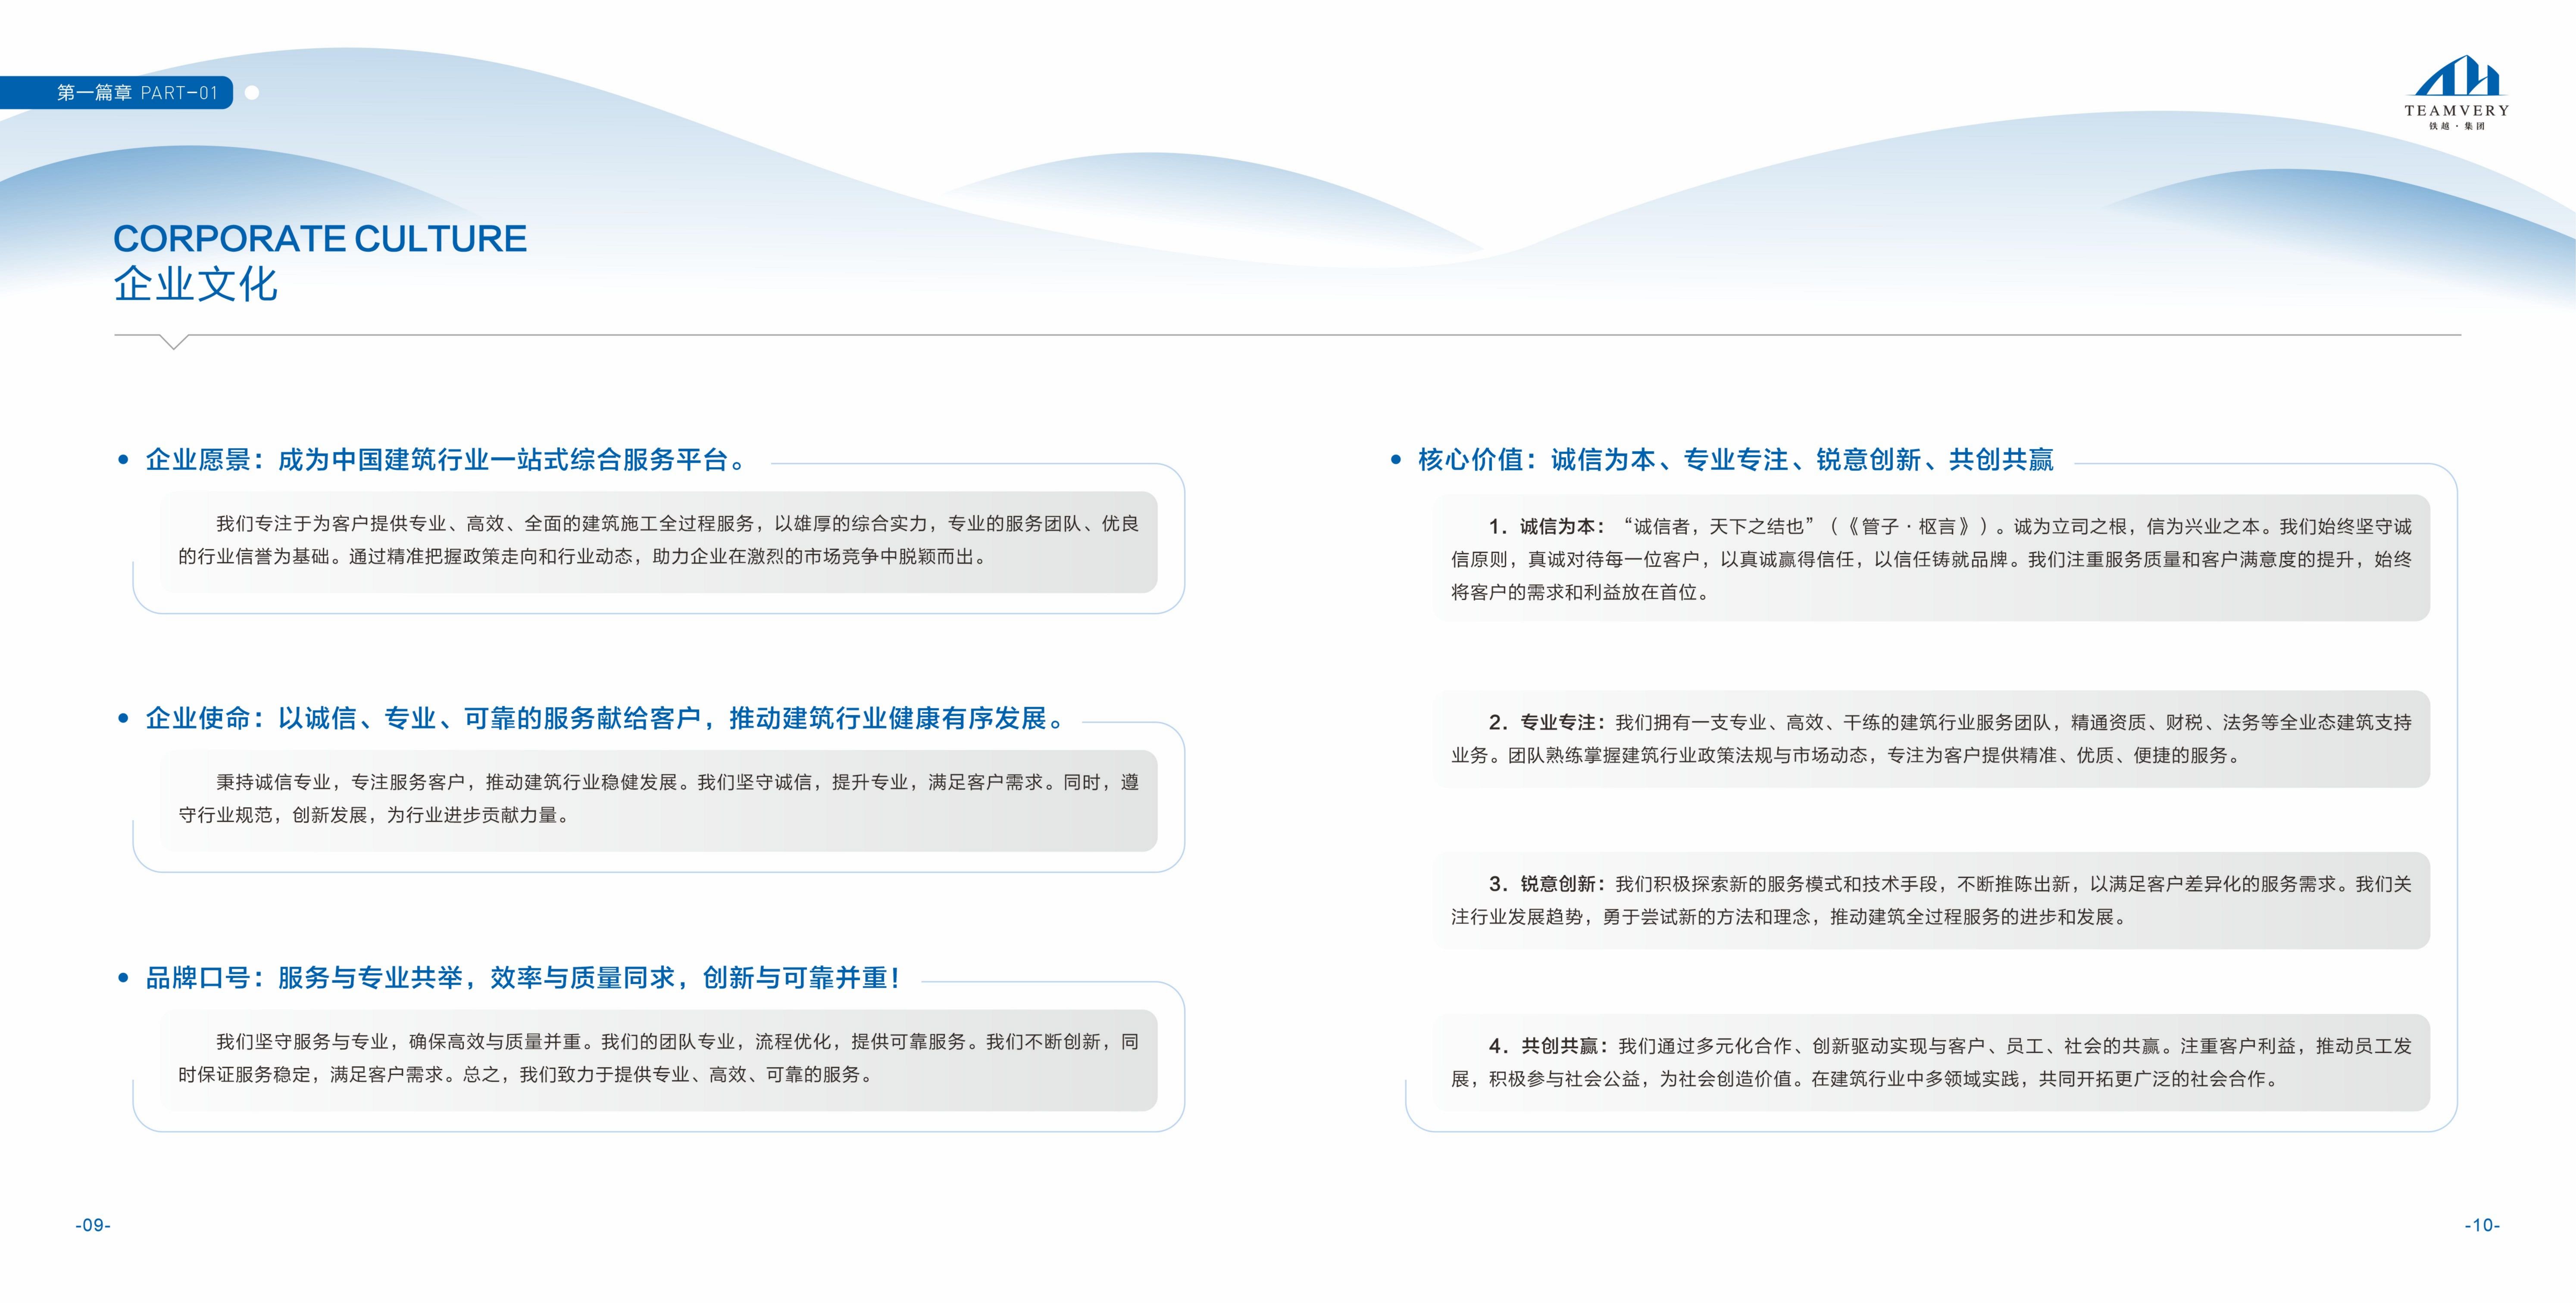Click the small arrow notch below 企业文化
Screen dimensions: 2576x1303
click(174, 342)
